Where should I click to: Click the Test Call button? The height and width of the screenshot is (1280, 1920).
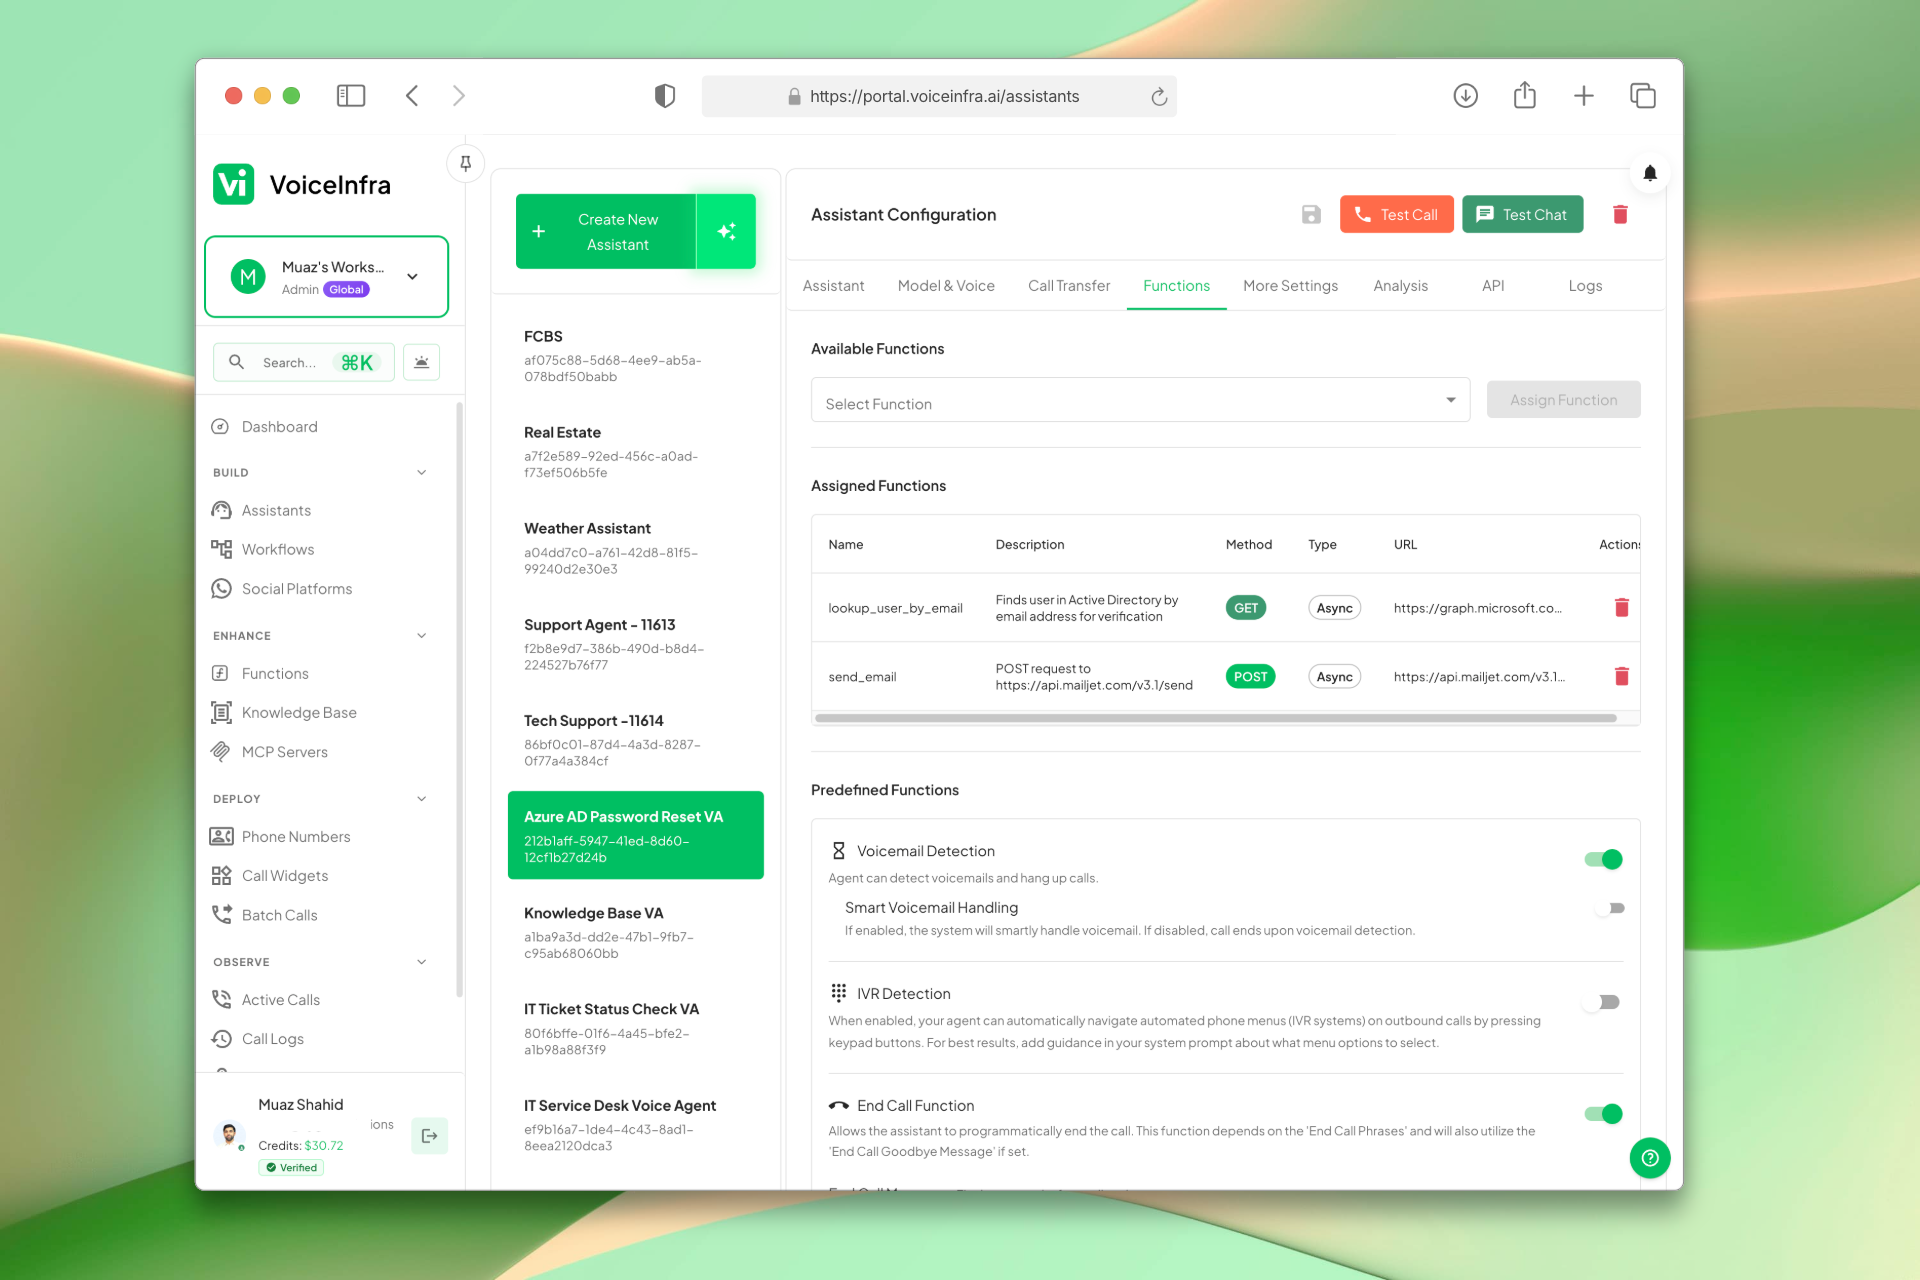pyautogui.click(x=1396, y=214)
